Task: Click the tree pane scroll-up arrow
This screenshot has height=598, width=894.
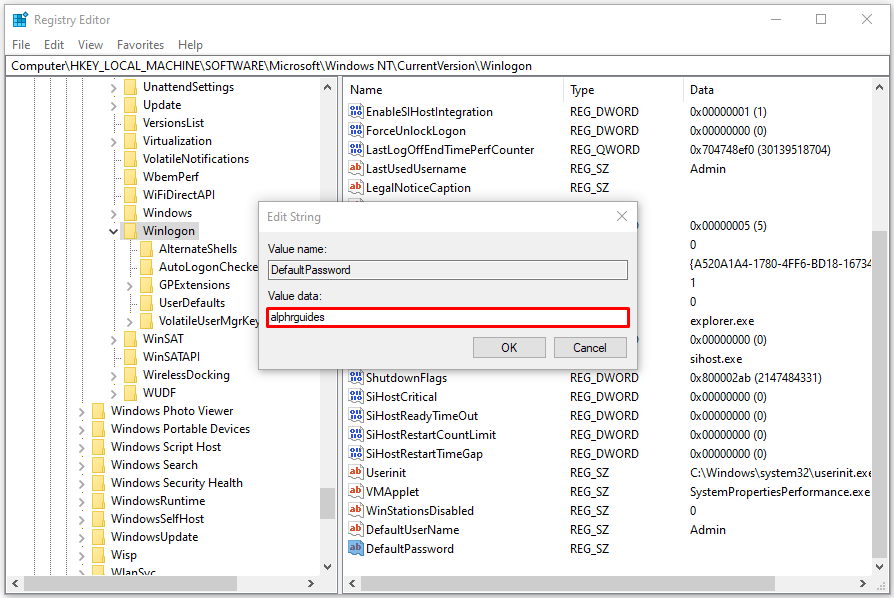Action: (x=327, y=87)
